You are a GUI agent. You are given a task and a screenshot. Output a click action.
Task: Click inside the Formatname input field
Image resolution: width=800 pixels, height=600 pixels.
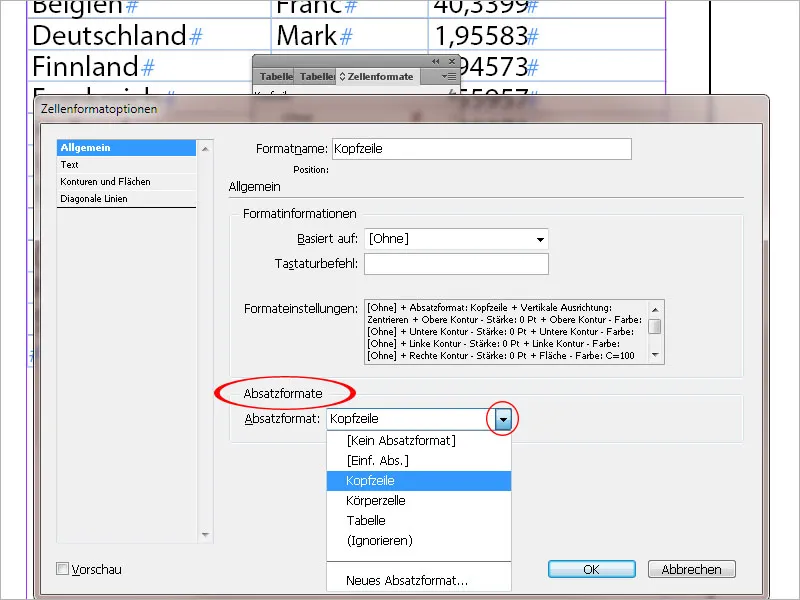point(480,148)
